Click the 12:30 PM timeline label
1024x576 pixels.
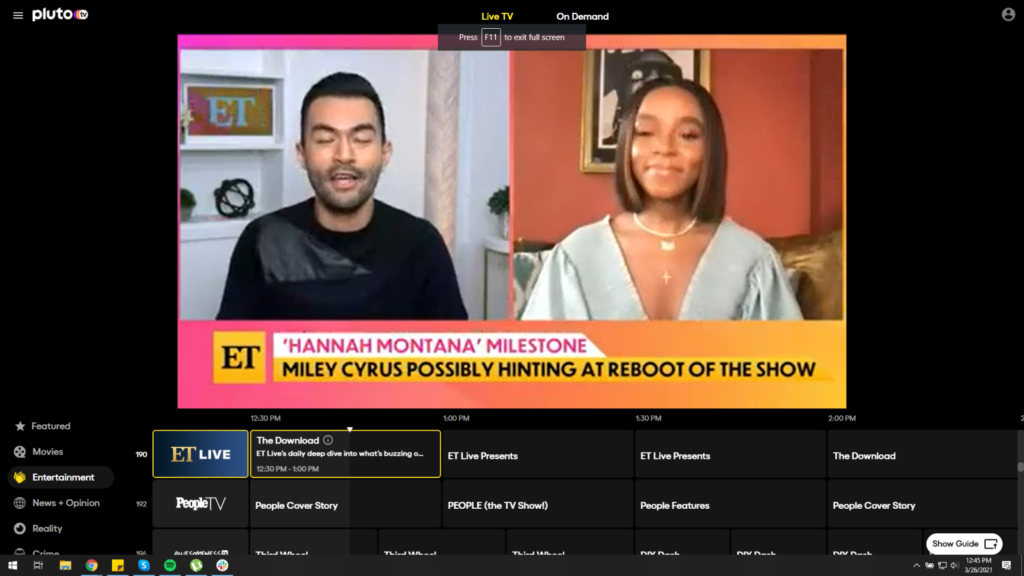(265, 418)
